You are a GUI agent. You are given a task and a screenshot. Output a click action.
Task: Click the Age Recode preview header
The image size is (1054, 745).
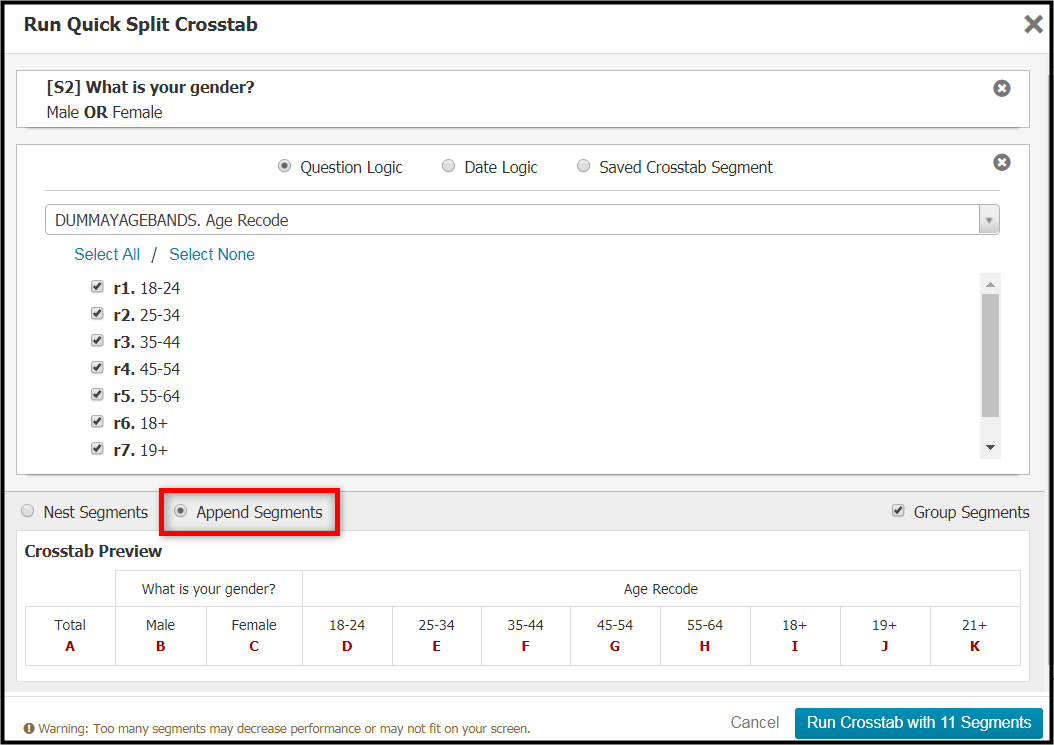point(661,589)
